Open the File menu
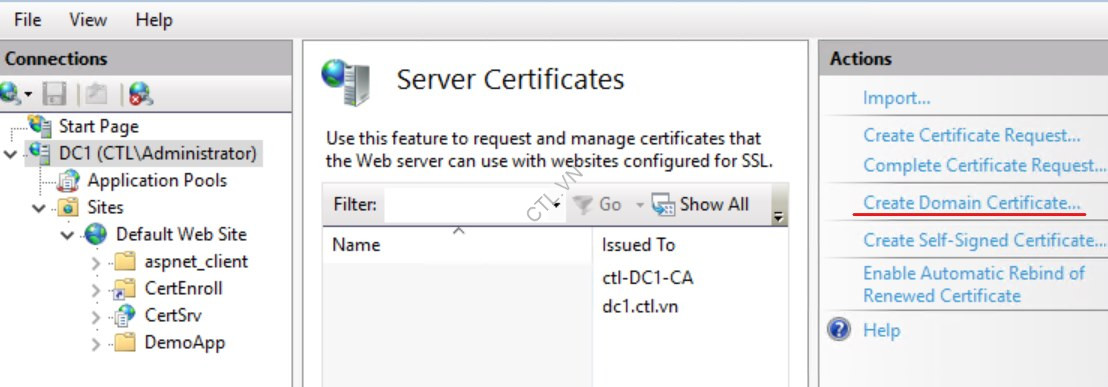Screen dimensions: 1108x387 (28, 20)
